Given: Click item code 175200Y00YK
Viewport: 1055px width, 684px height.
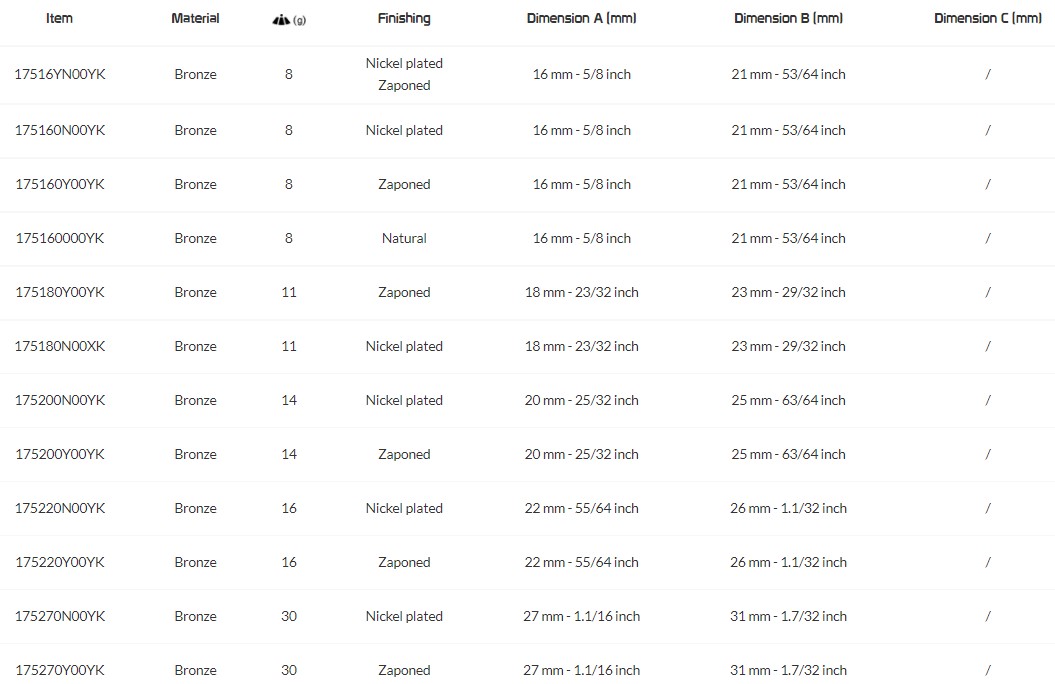Looking at the screenshot, I should click(60, 454).
